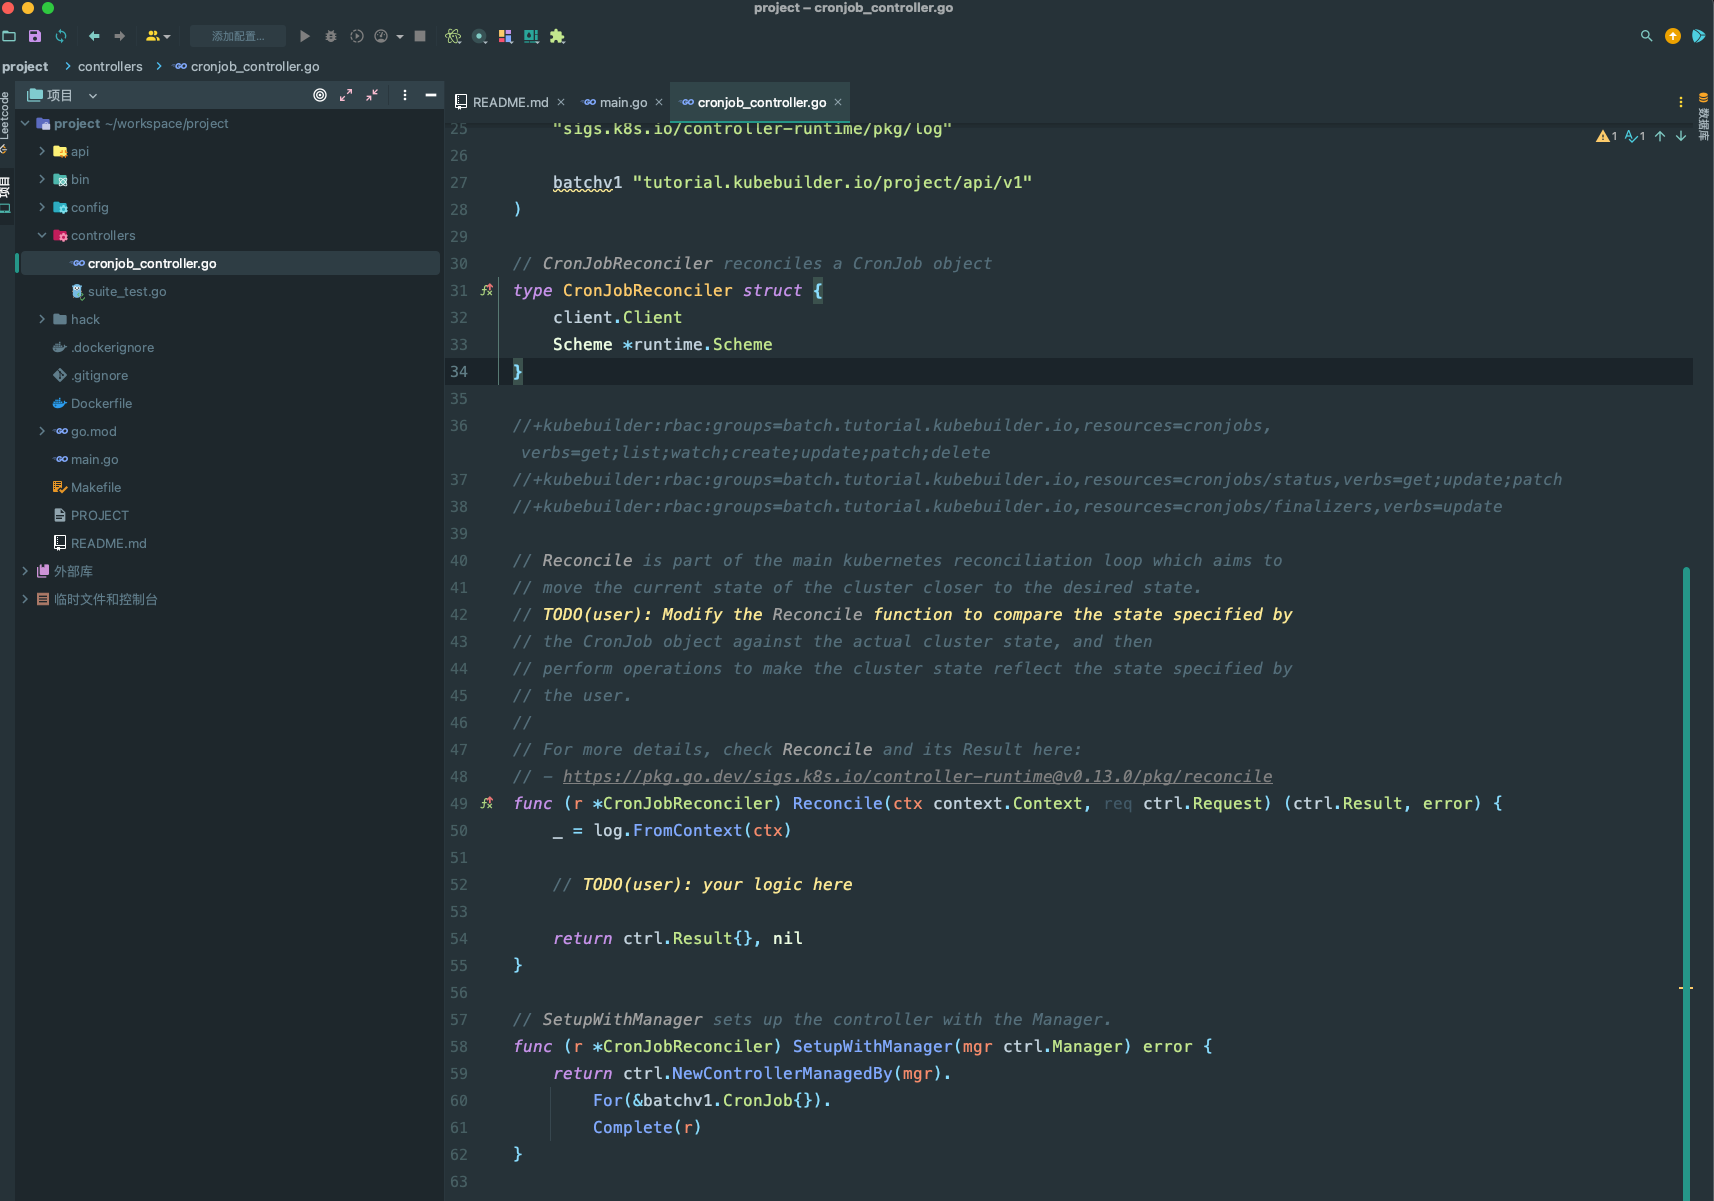Expand the api folder
Screen dimensions: 1714x1201
42,151
